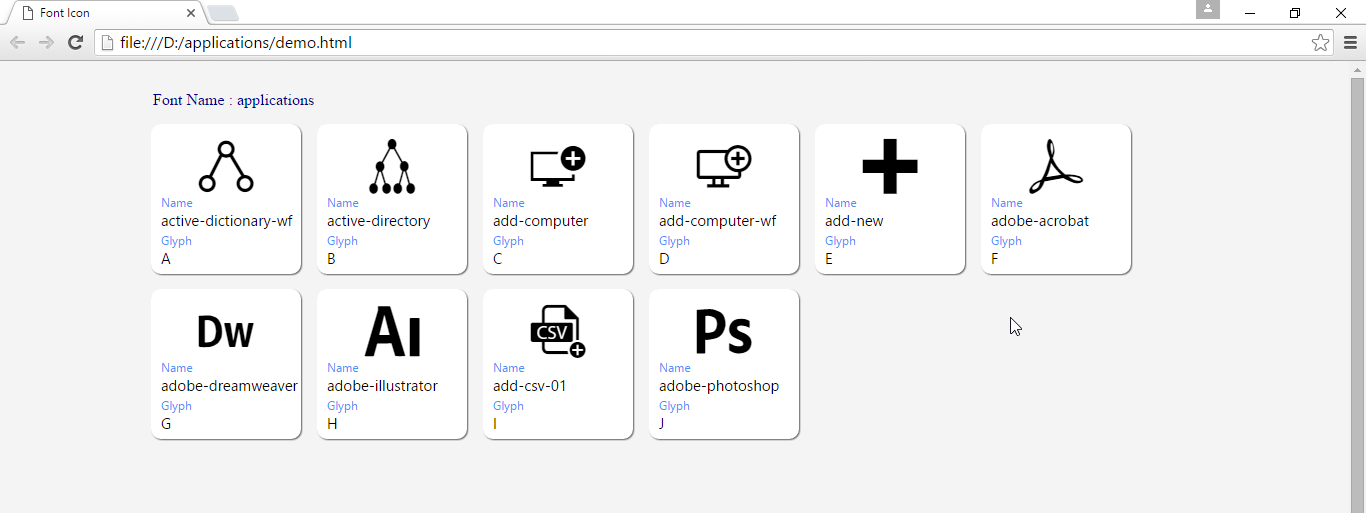Viewport: 1366px width, 513px height.
Task: Click the page scrollbar thumb
Action: point(1357,295)
